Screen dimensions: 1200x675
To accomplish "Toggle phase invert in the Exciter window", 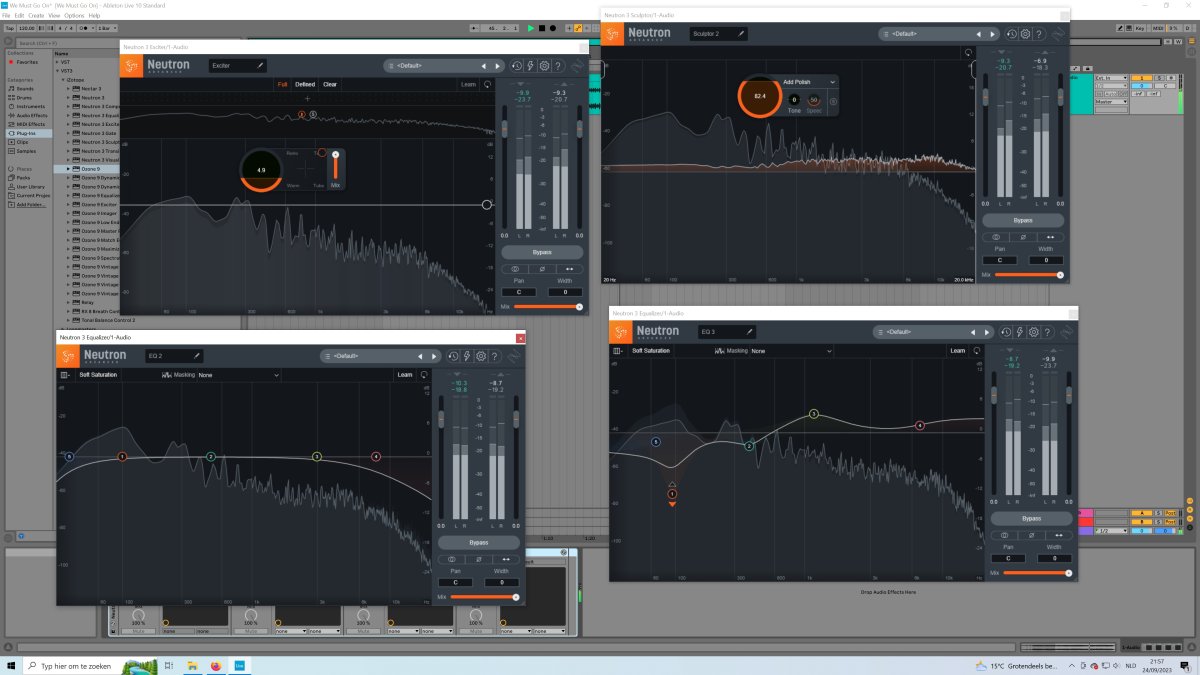I will click(x=542, y=269).
